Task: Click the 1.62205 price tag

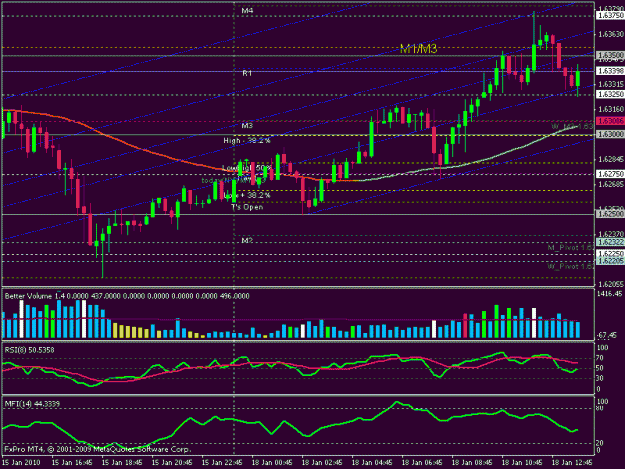Action: click(610, 261)
